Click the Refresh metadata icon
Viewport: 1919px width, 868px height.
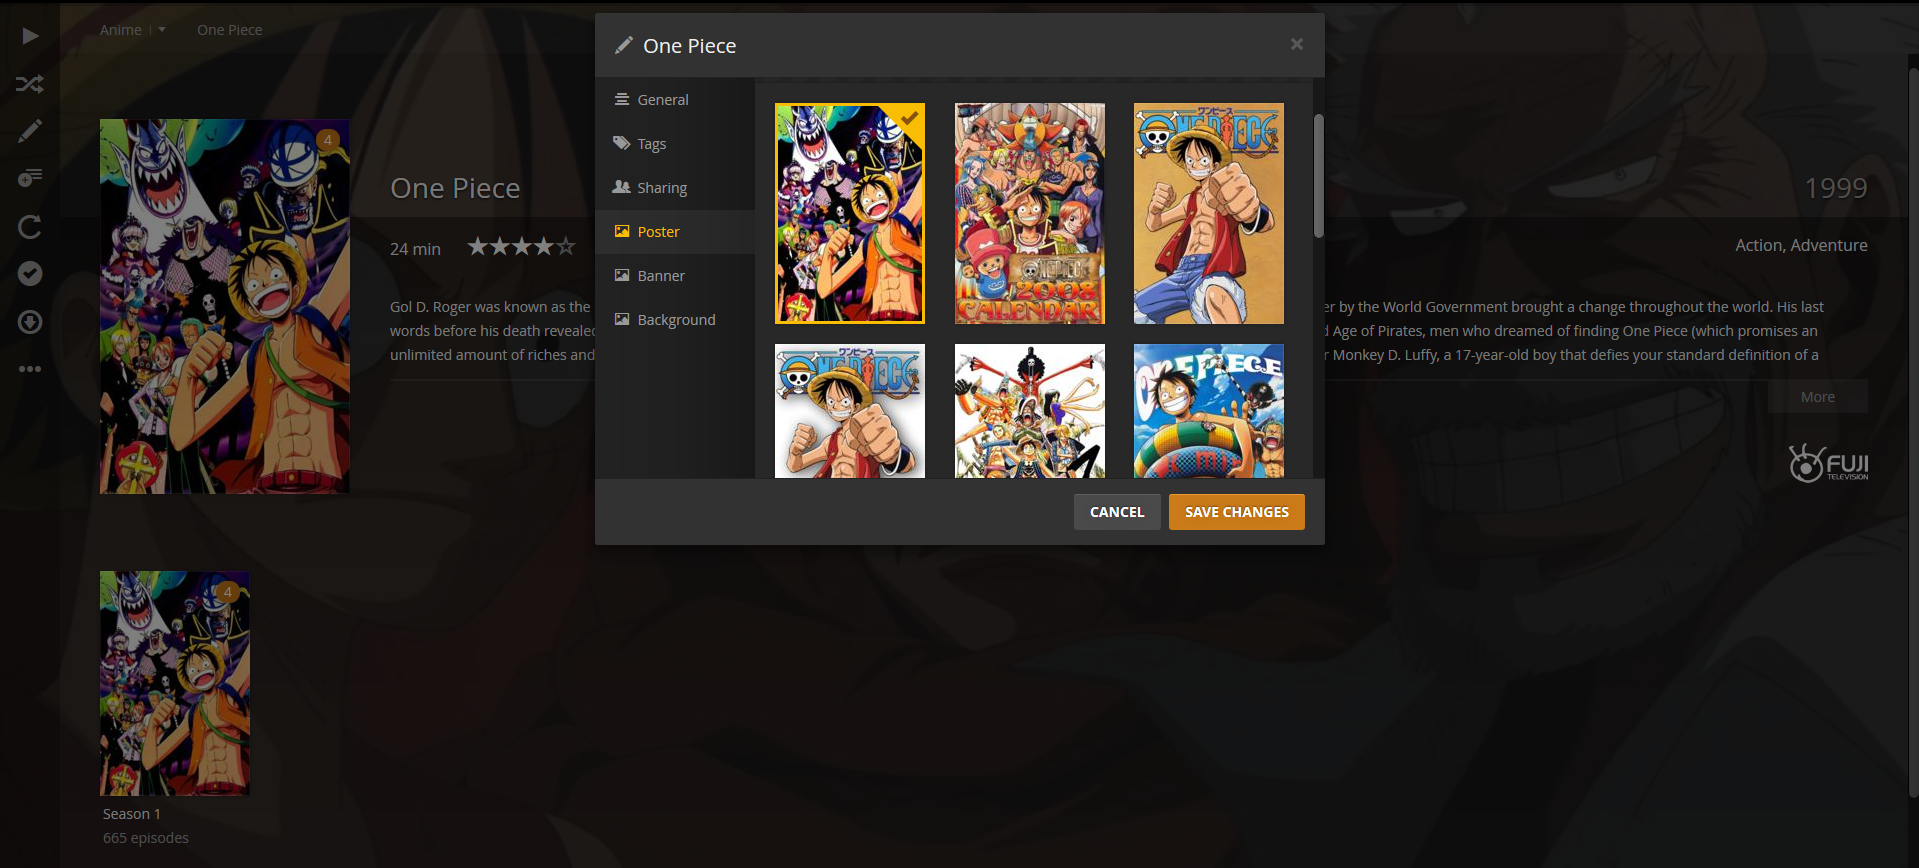click(30, 227)
